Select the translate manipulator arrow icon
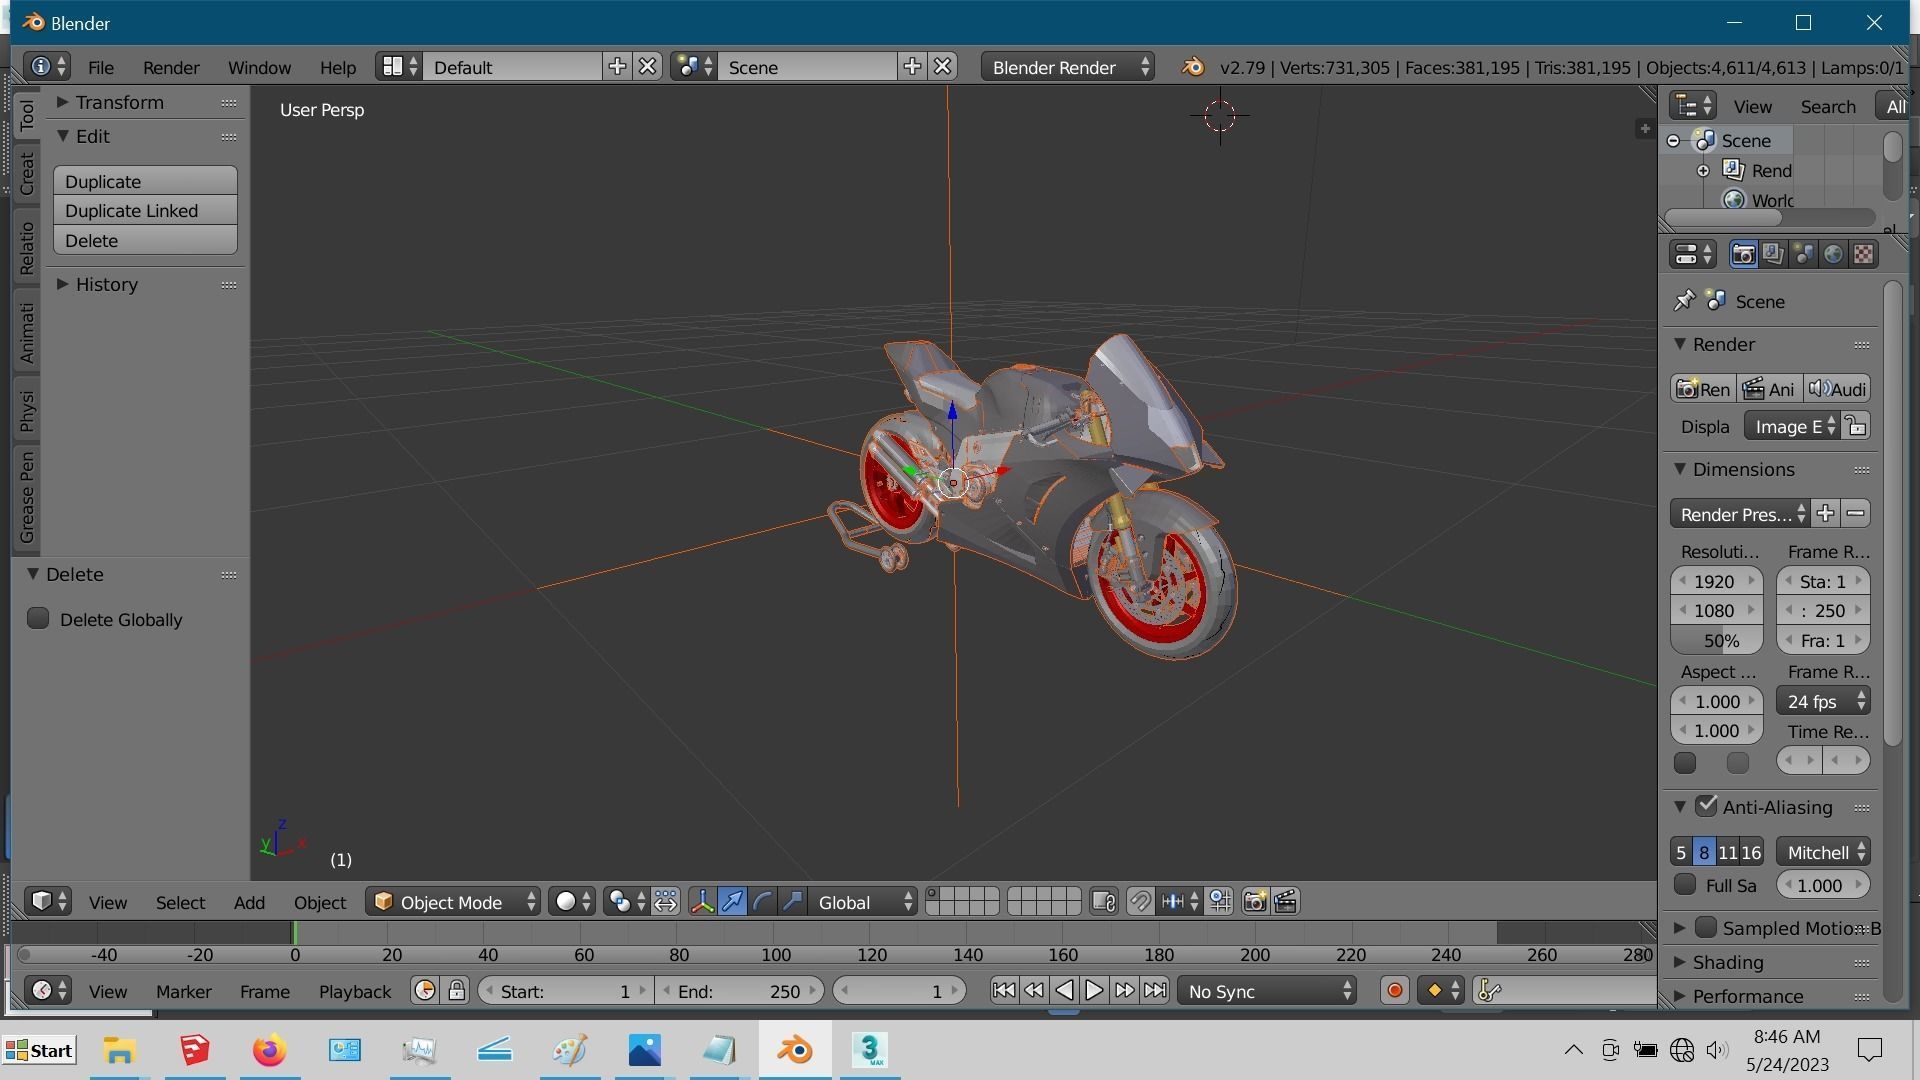Viewport: 1920px width, 1080px height. [732, 902]
